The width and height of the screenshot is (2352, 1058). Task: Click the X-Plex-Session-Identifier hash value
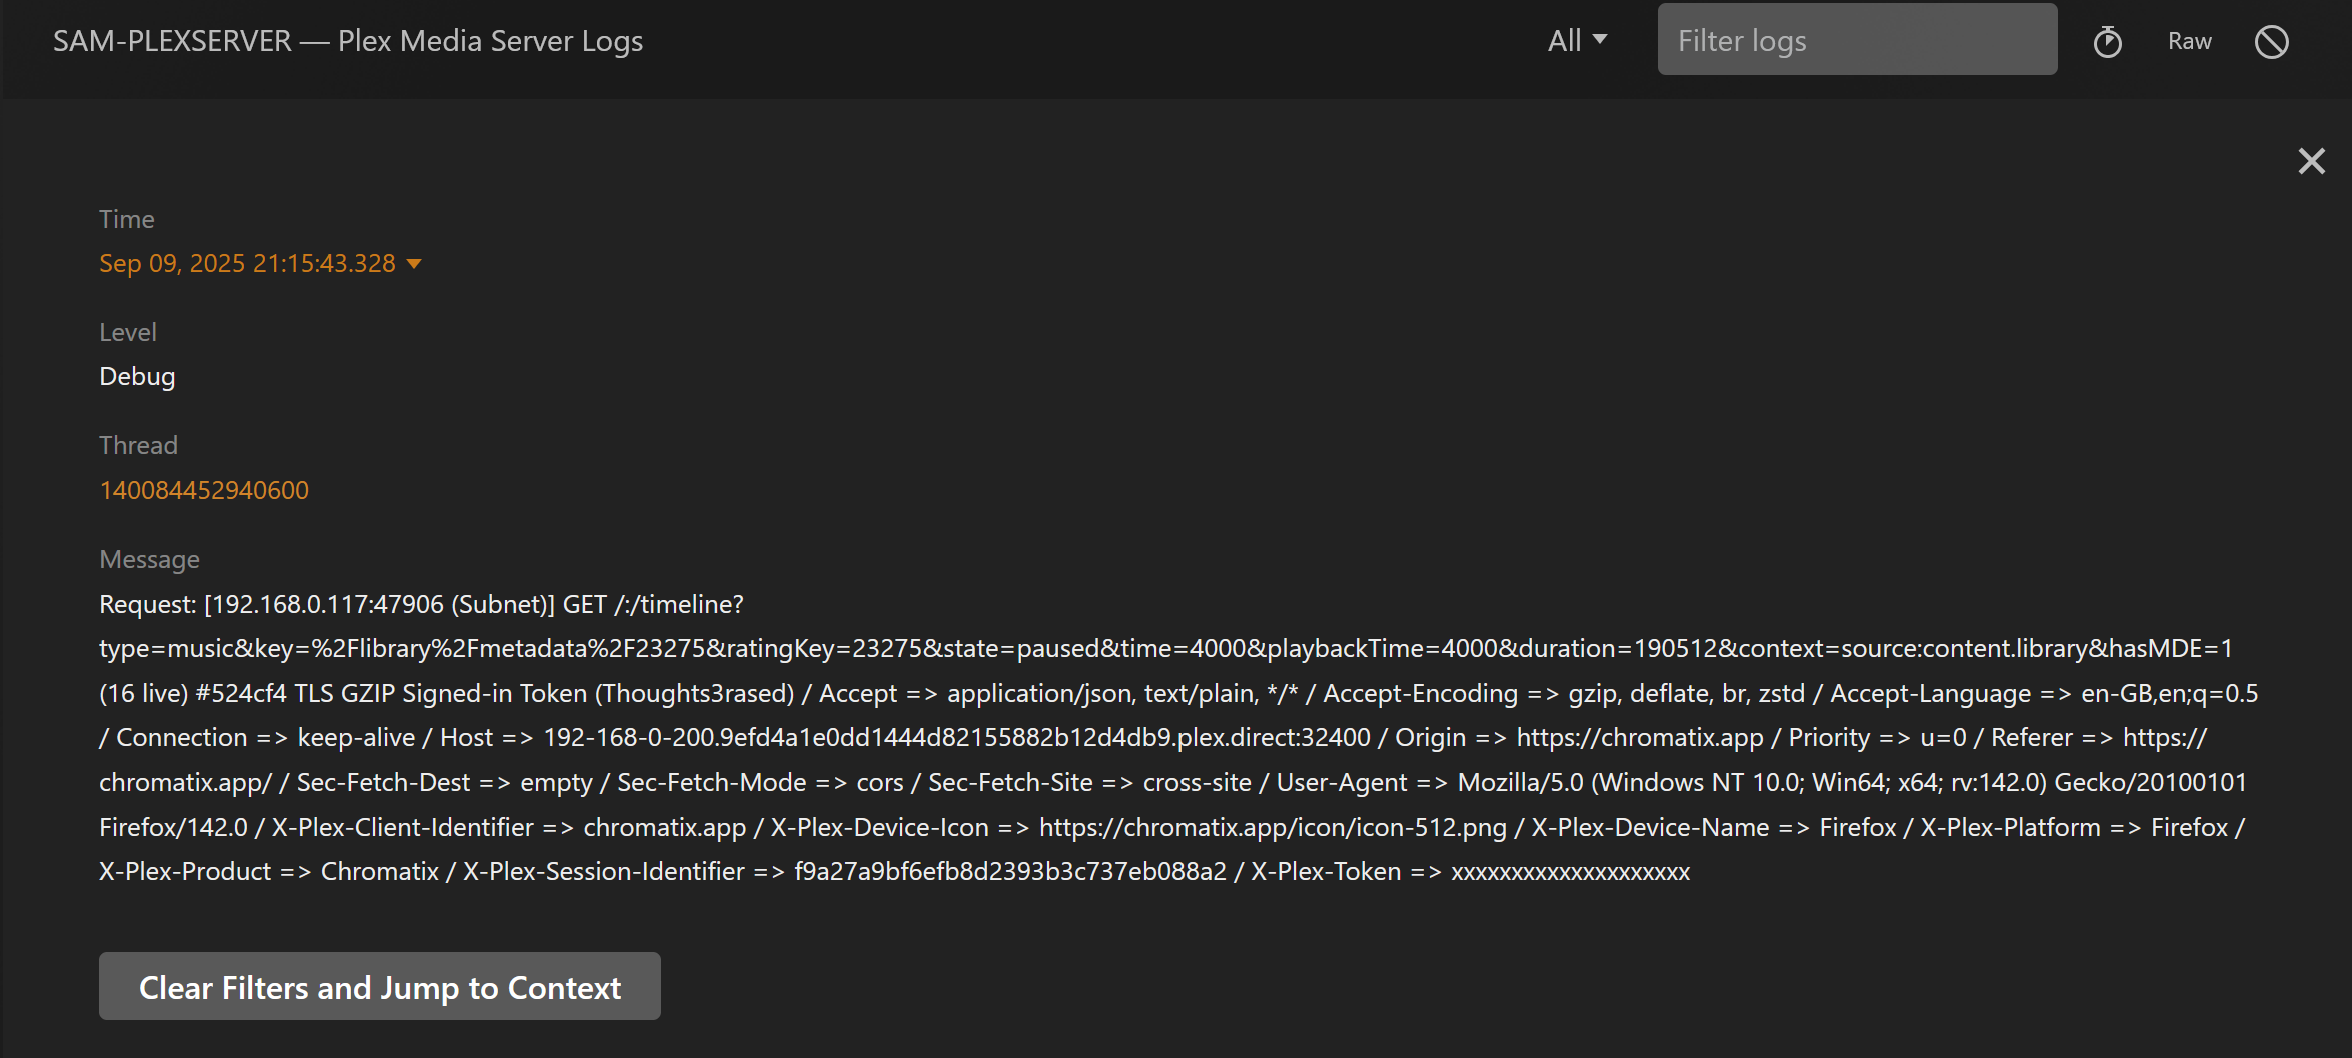tap(1010, 872)
